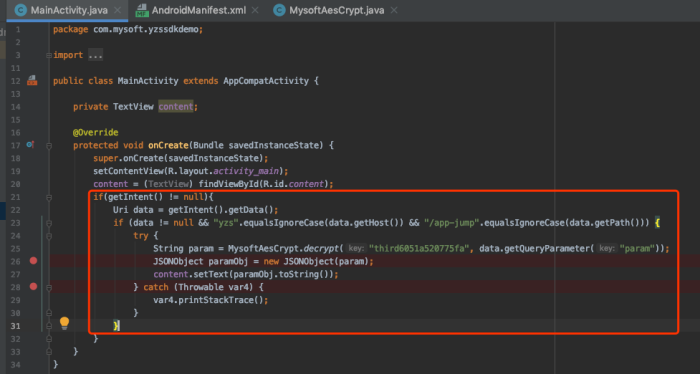Click the content.setText statement

246,274
